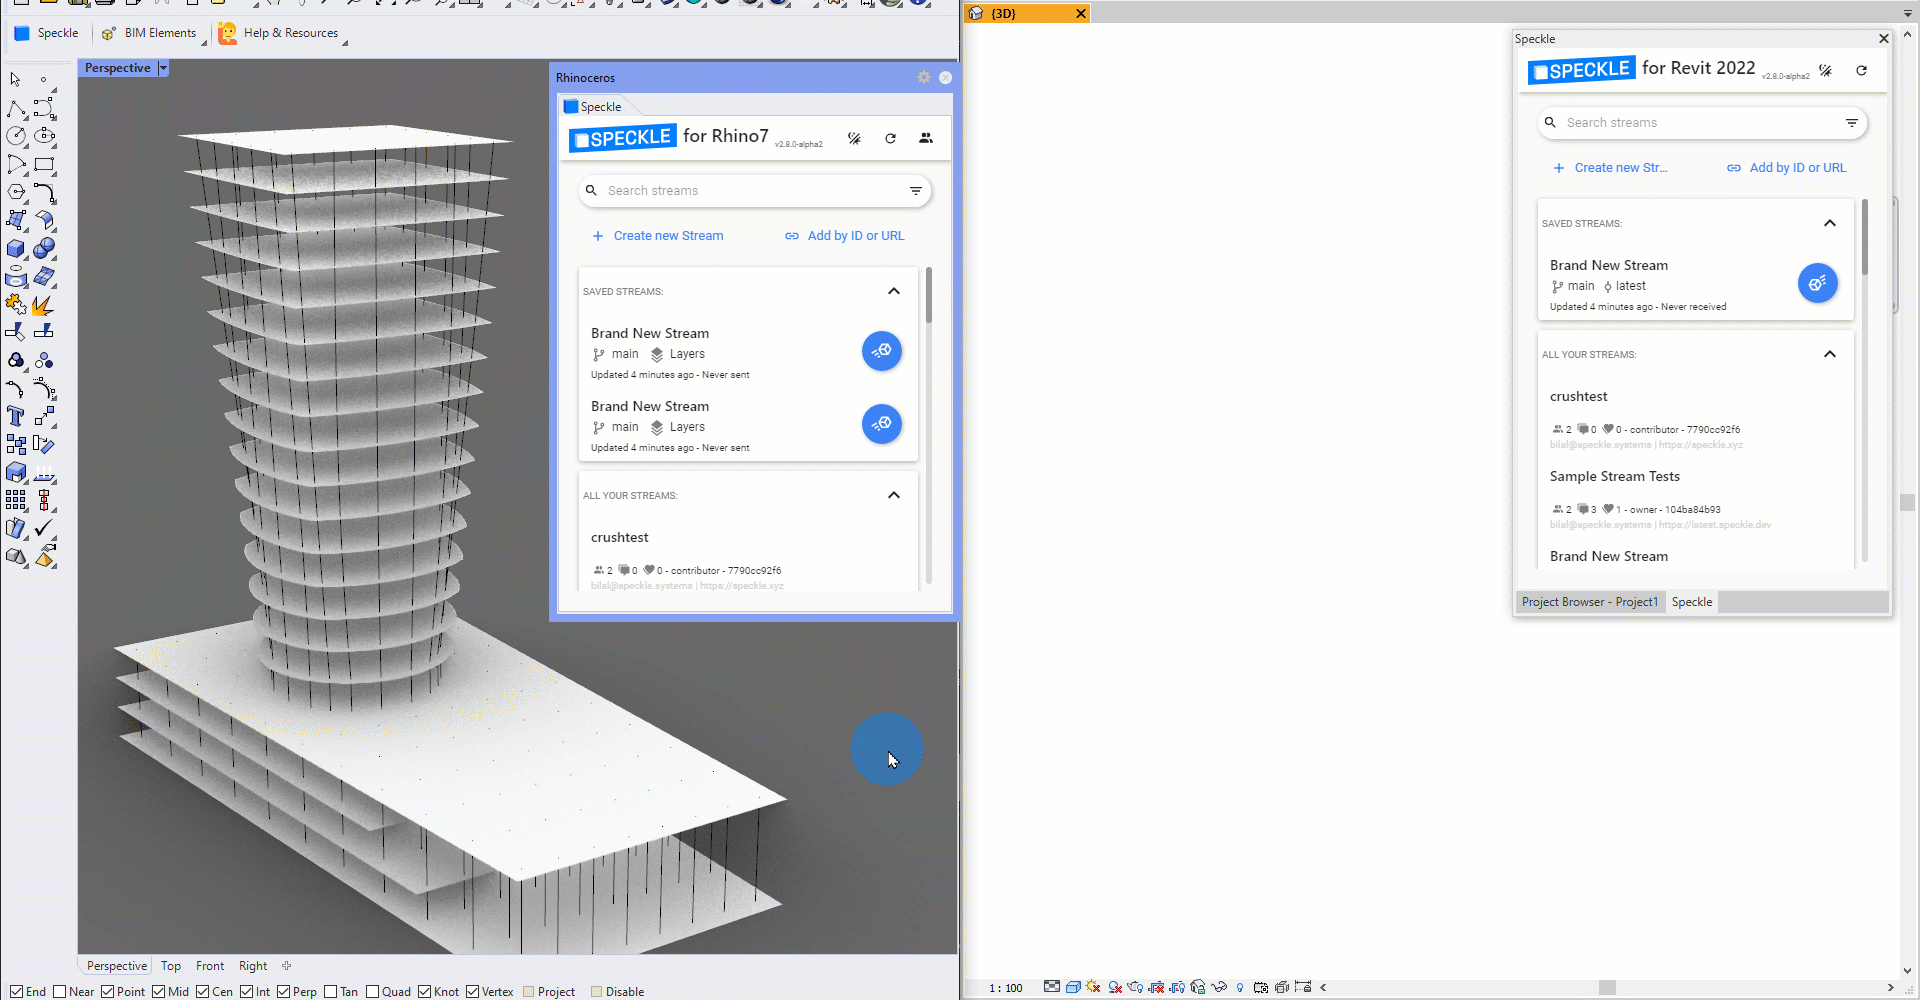Toggle Perp object snap
Image resolution: width=1920 pixels, height=1000 pixels.
tap(296, 992)
